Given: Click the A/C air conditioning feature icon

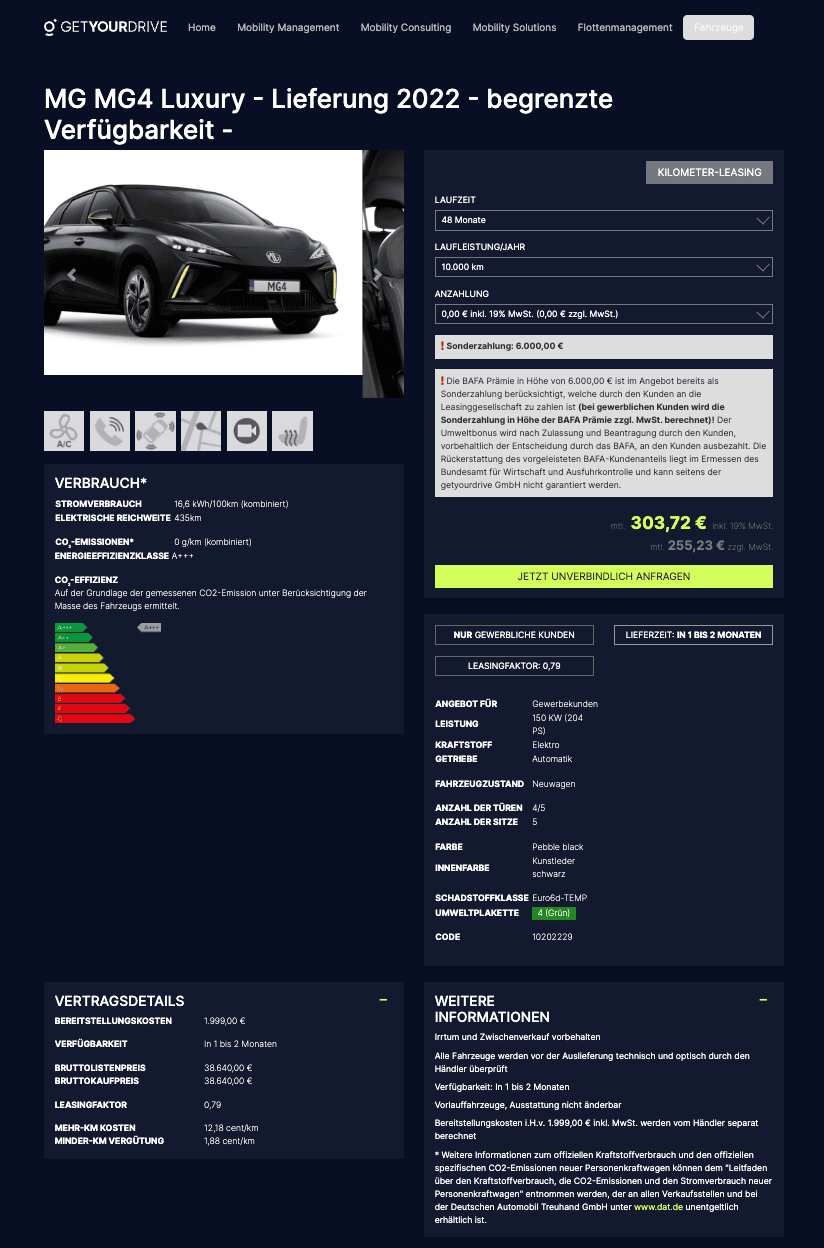Looking at the screenshot, I should click(x=64, y=431).
